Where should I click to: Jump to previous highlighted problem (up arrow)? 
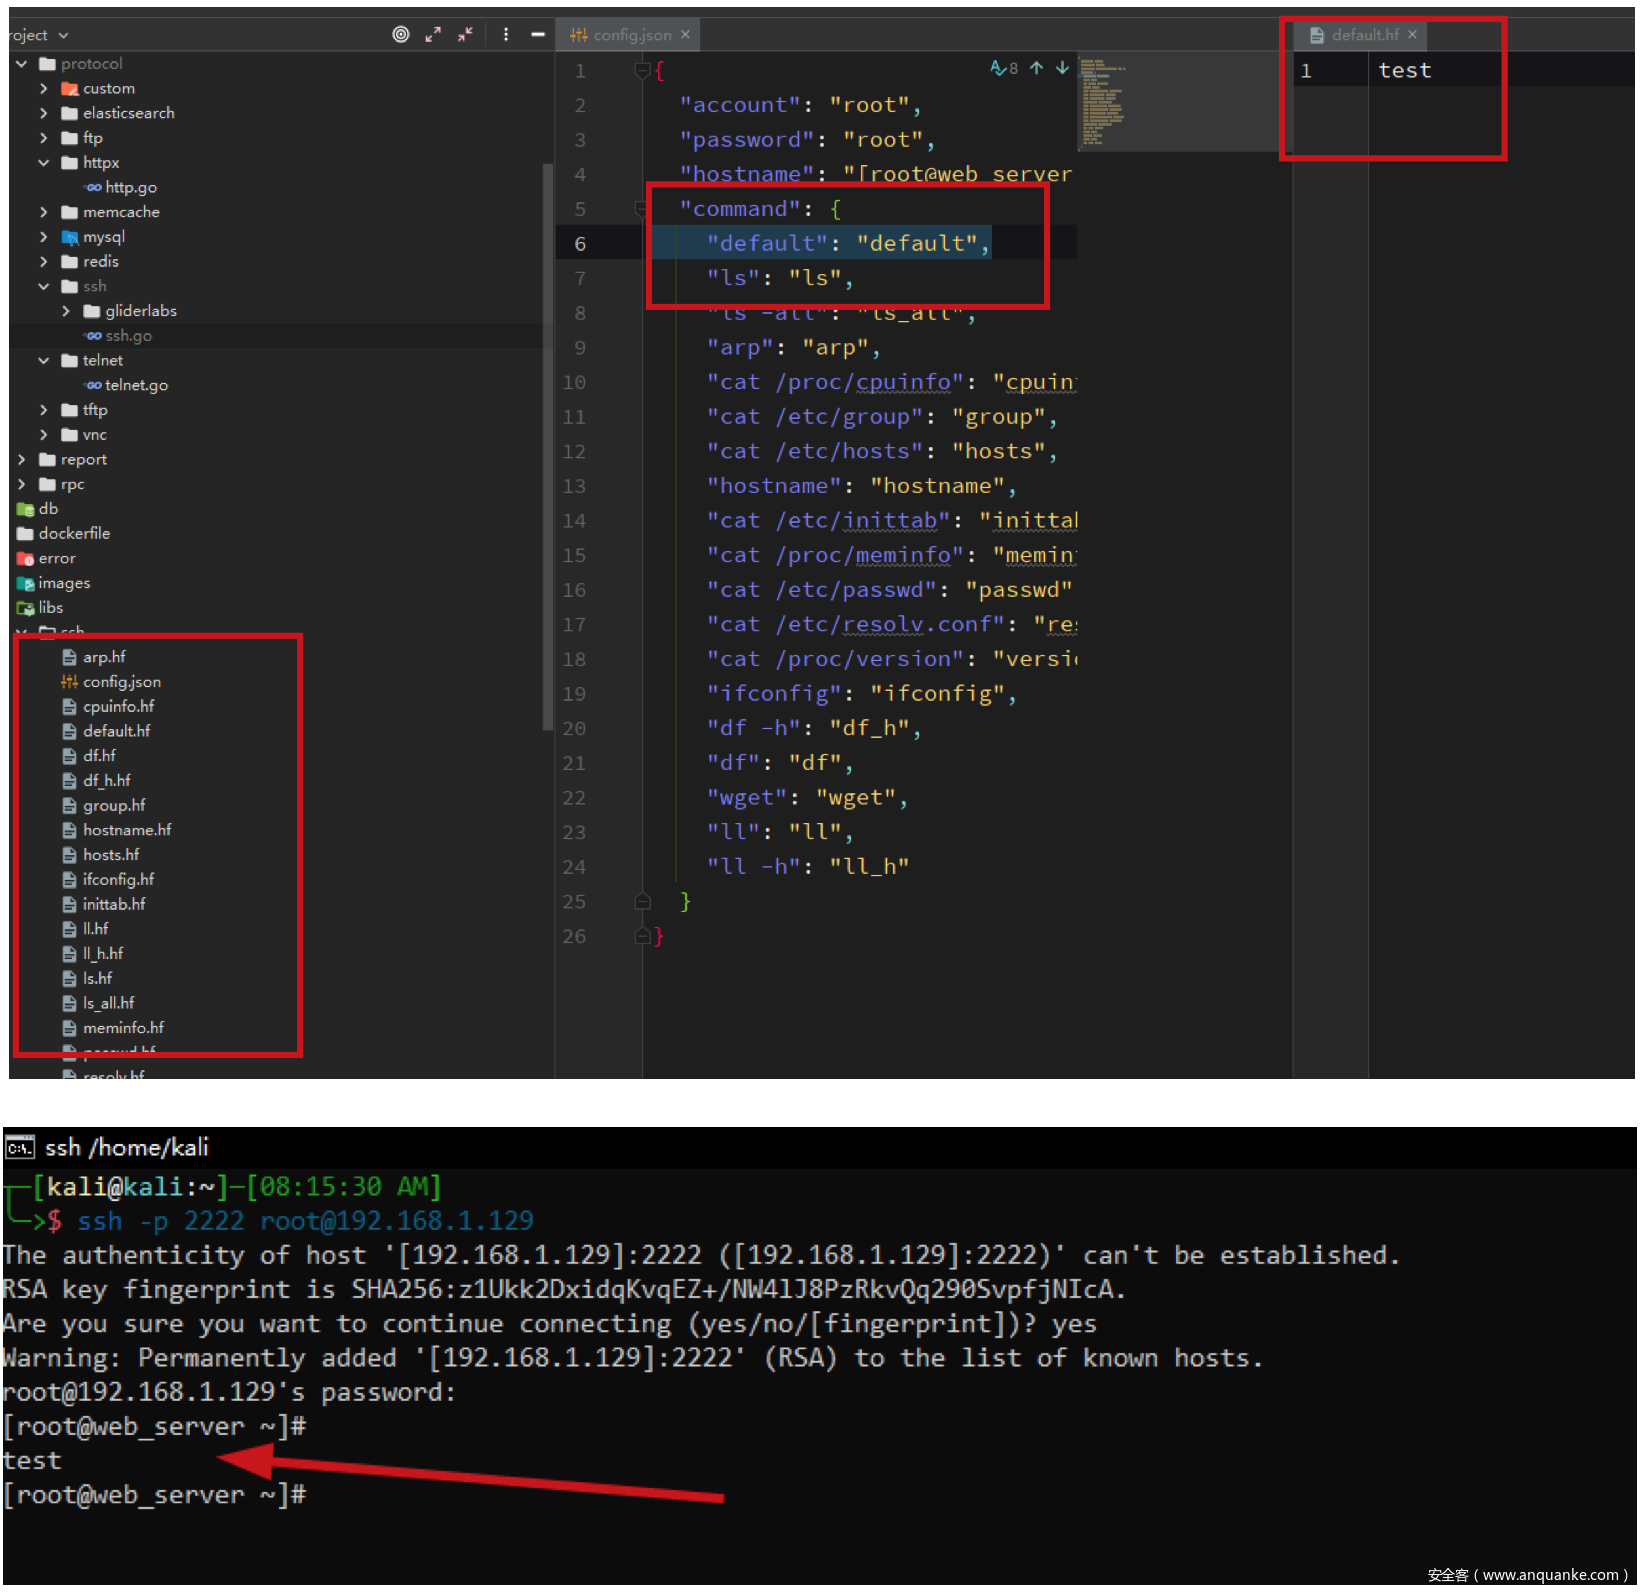1036,68
